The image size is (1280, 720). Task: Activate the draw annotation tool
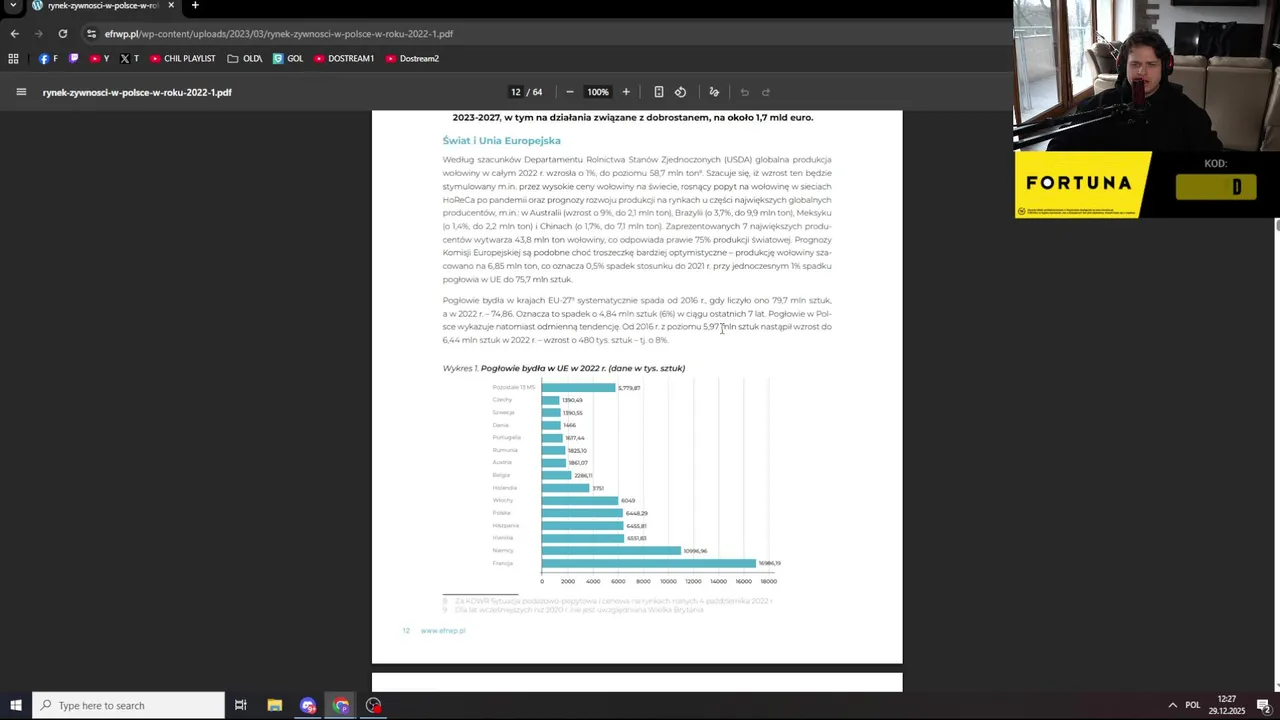tap(714, 92)
